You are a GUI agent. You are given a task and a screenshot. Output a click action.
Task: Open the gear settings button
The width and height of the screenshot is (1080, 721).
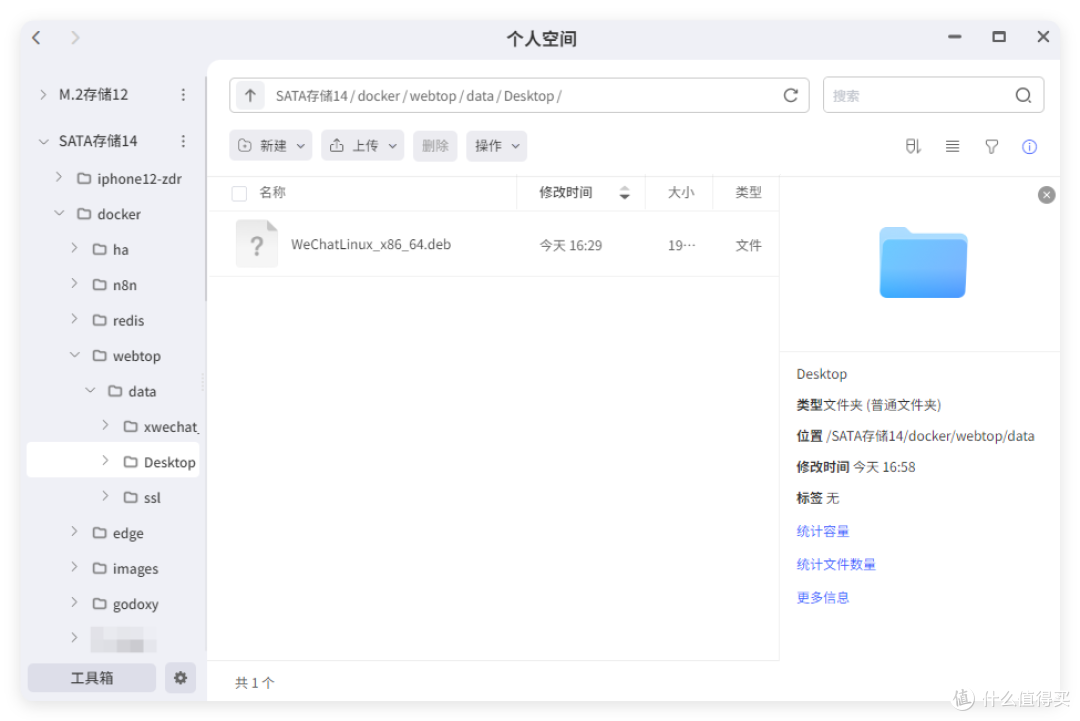tap(180, 678)
